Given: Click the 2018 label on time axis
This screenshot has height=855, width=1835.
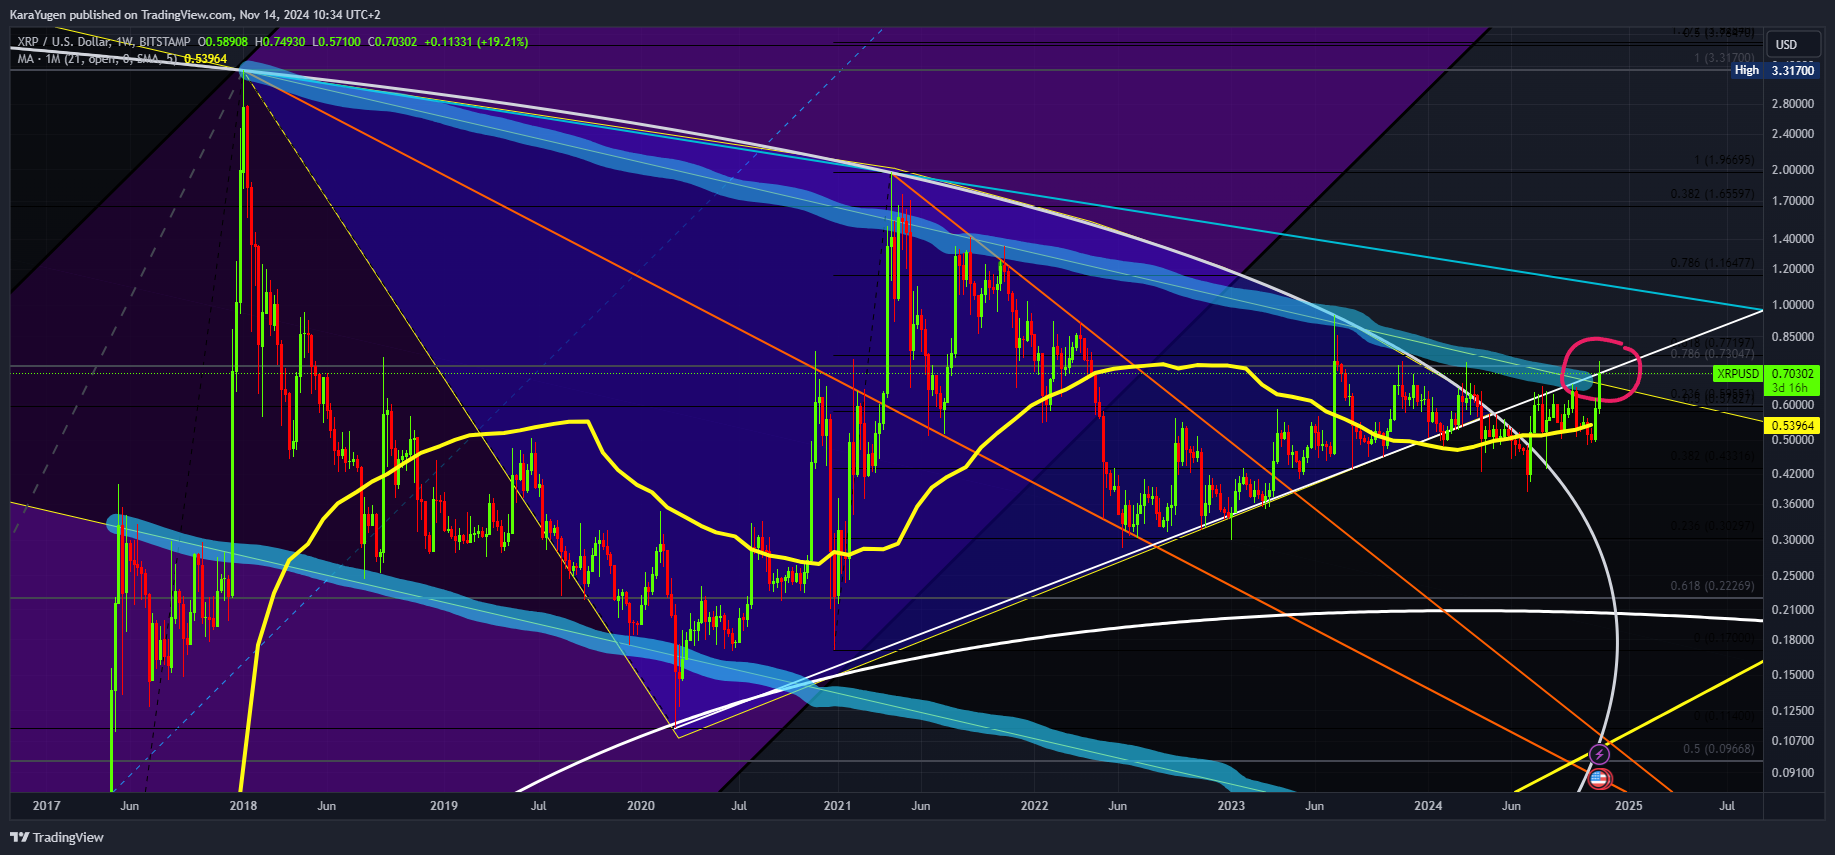Looking at the screenshot, I should [x=243, y=806].
